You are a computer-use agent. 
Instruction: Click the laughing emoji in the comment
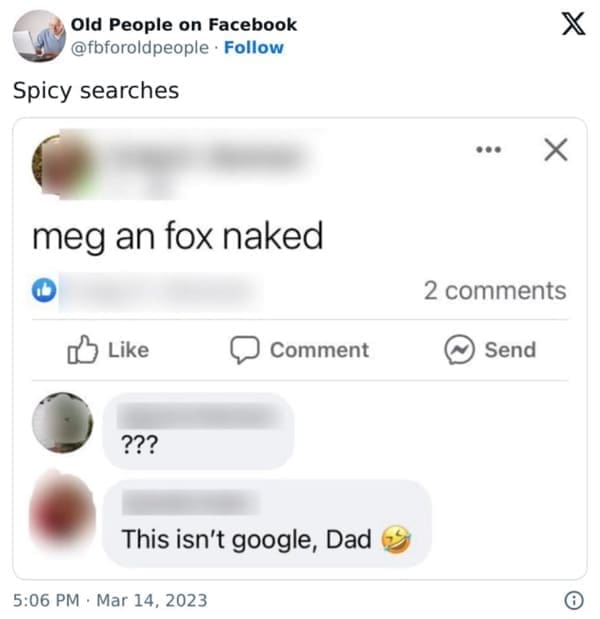click(395, 540)
